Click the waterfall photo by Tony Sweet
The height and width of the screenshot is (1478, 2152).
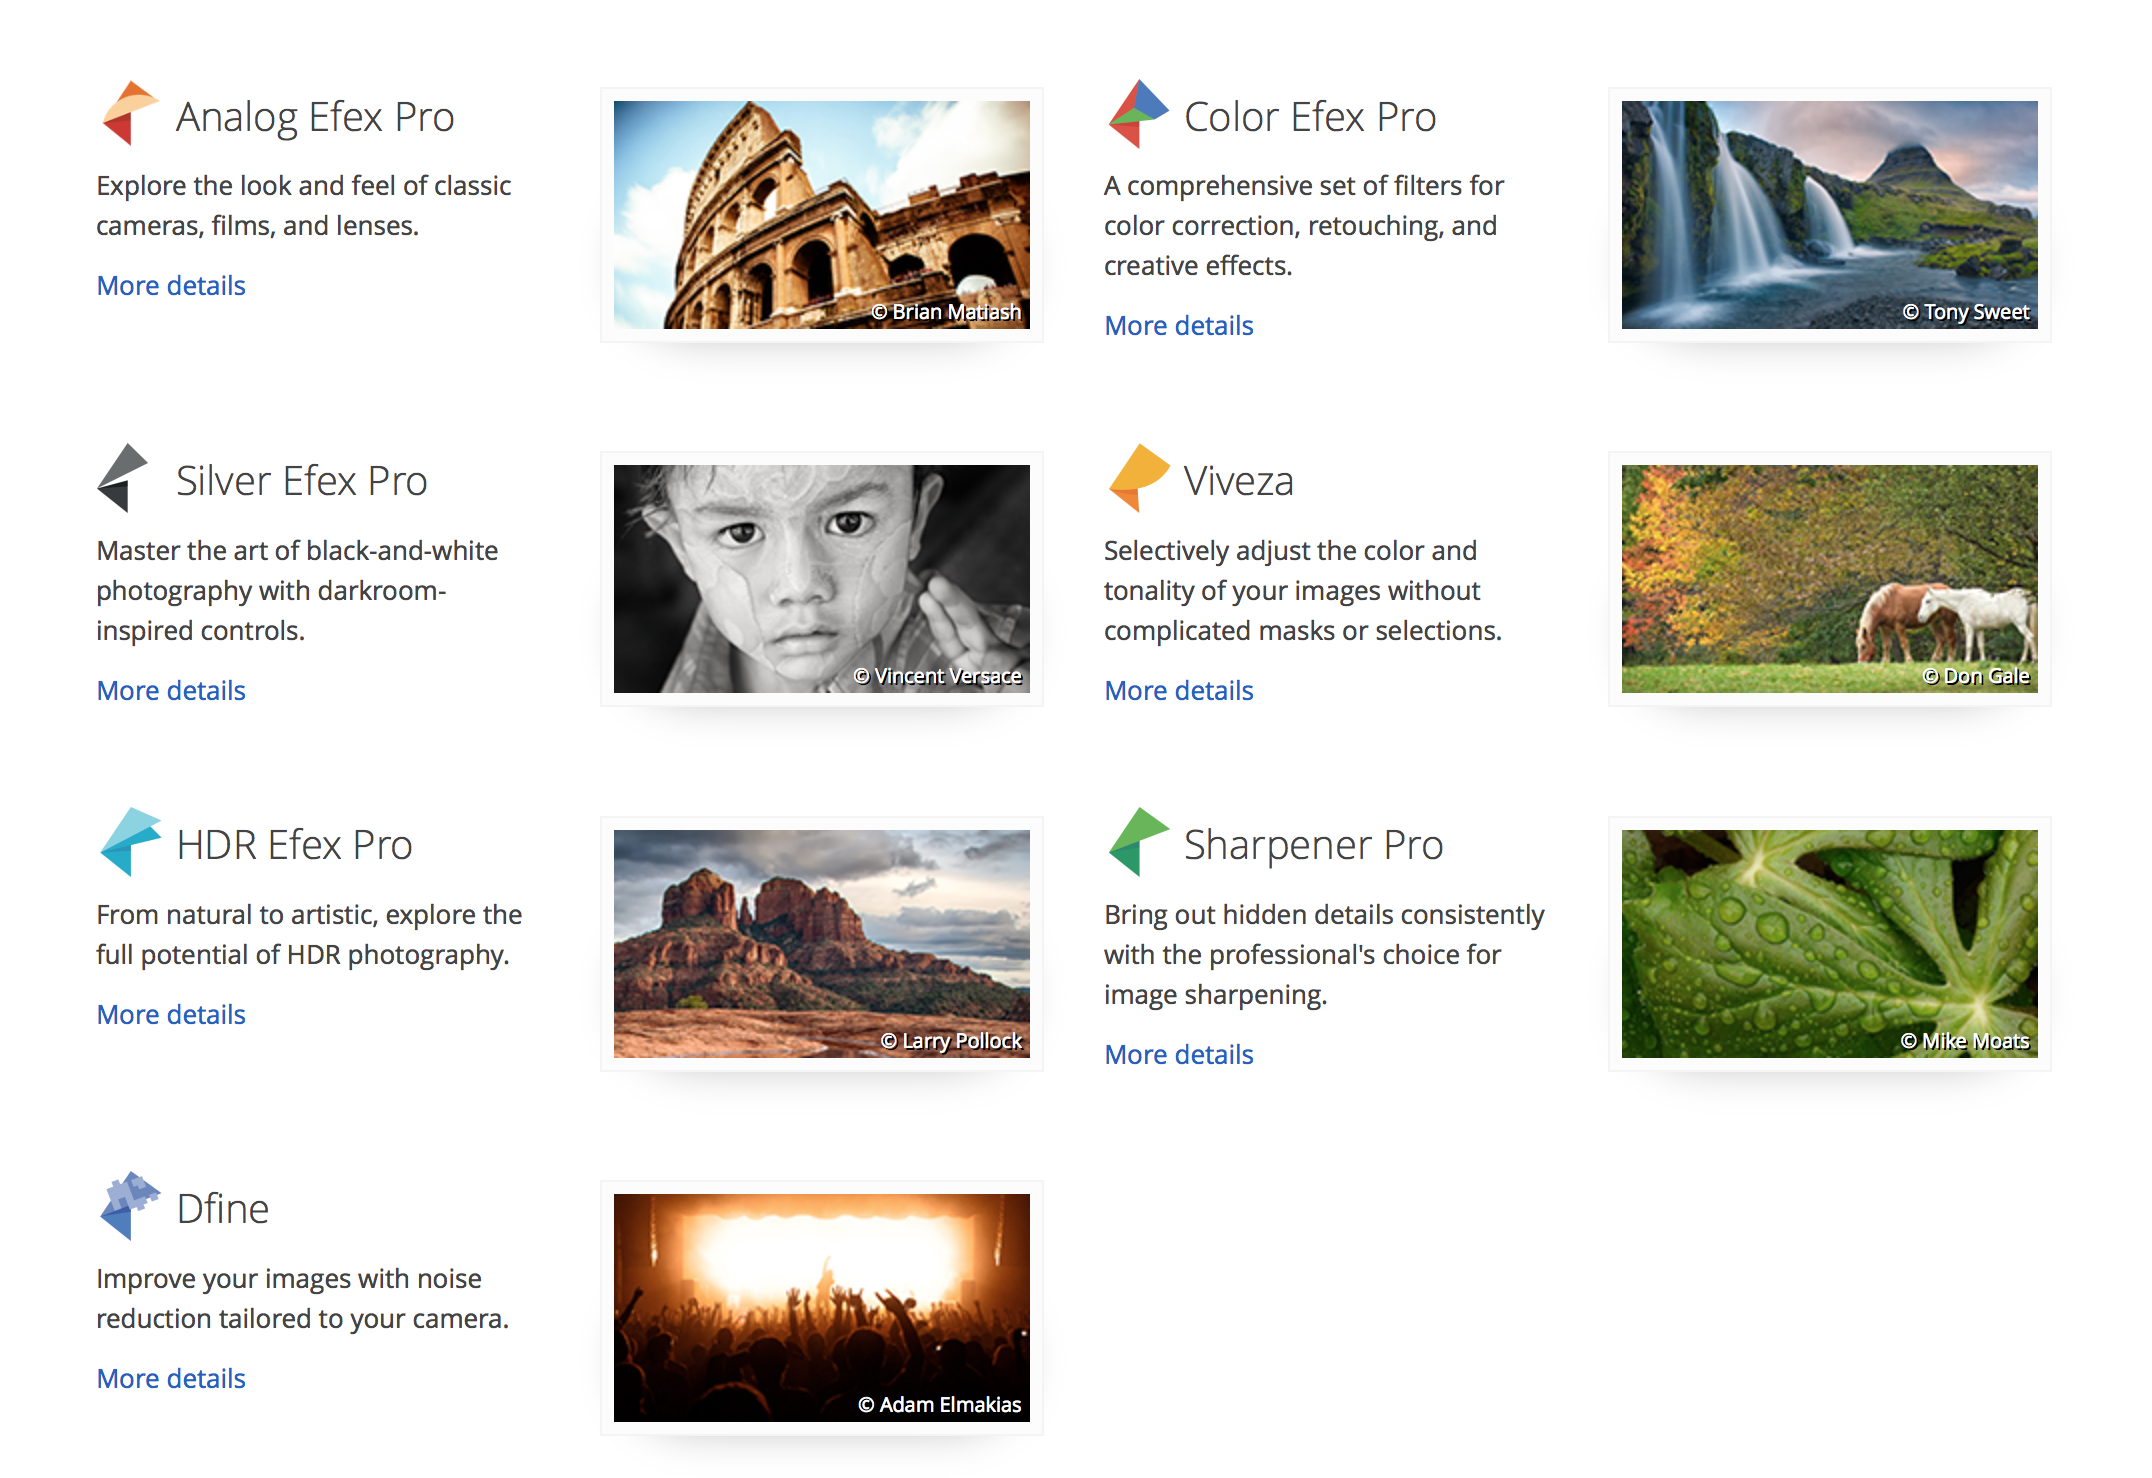pyautogui.click(x=1829, y=214)
